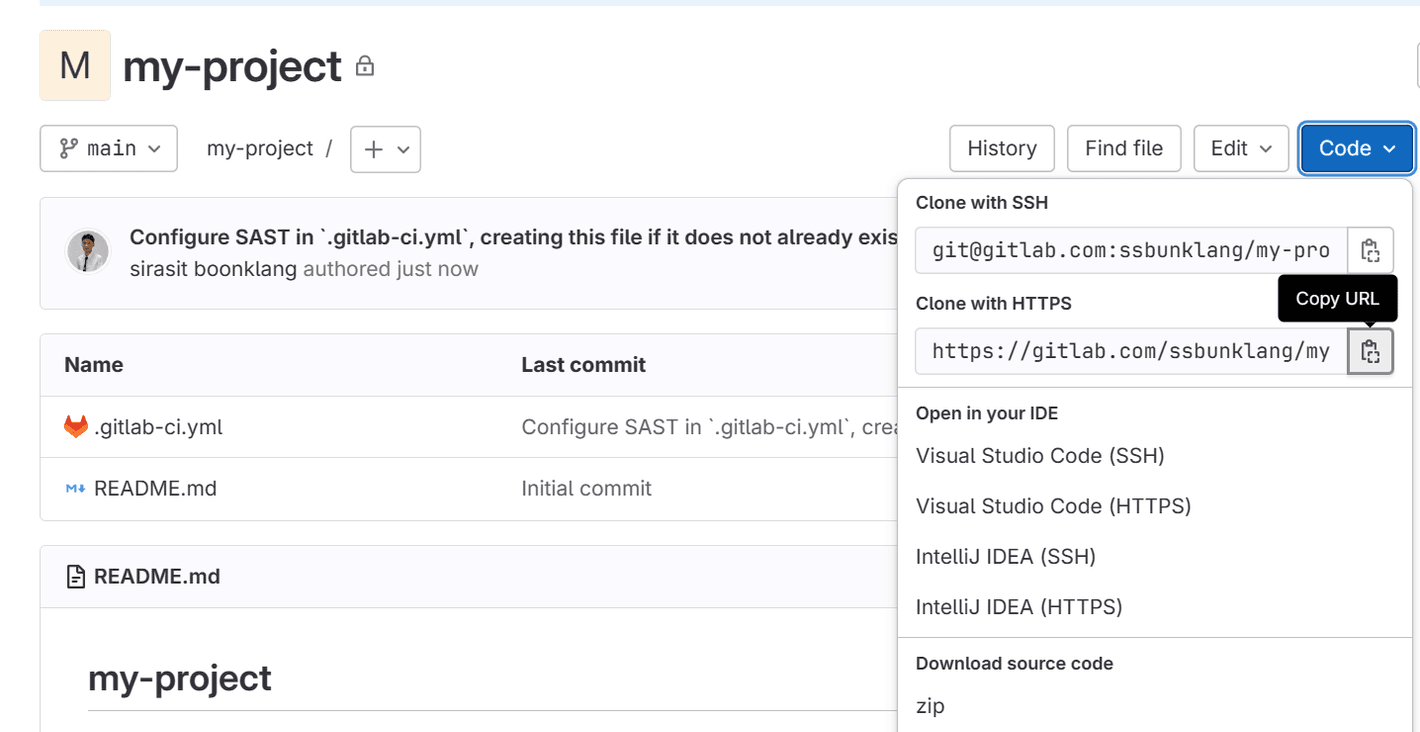The height and width of the screenshot is (732, 1420).
Task: Click the document icon in the README.md header
Action: pos(74,576)
